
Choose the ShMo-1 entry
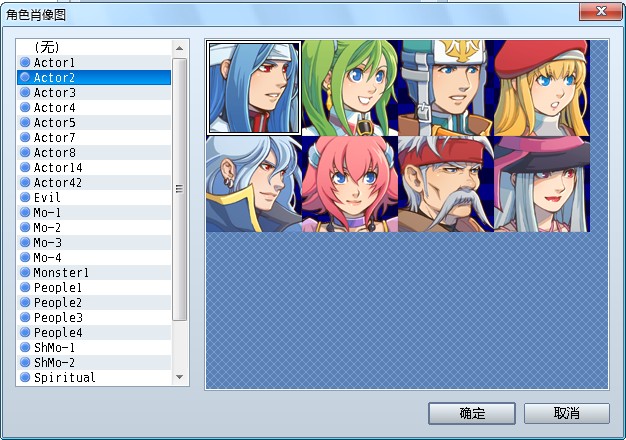[x=94, y=347]
